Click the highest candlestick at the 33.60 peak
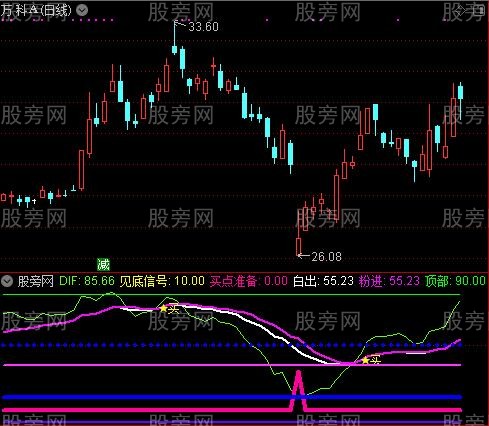The height and width of the screenshot is (426, 489). coord(174,38)
